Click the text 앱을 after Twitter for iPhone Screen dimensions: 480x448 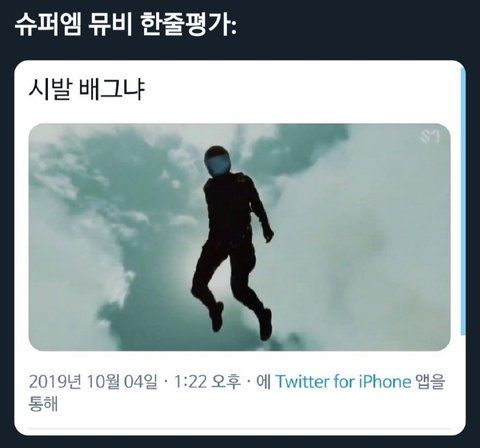[x=431, y=382]
